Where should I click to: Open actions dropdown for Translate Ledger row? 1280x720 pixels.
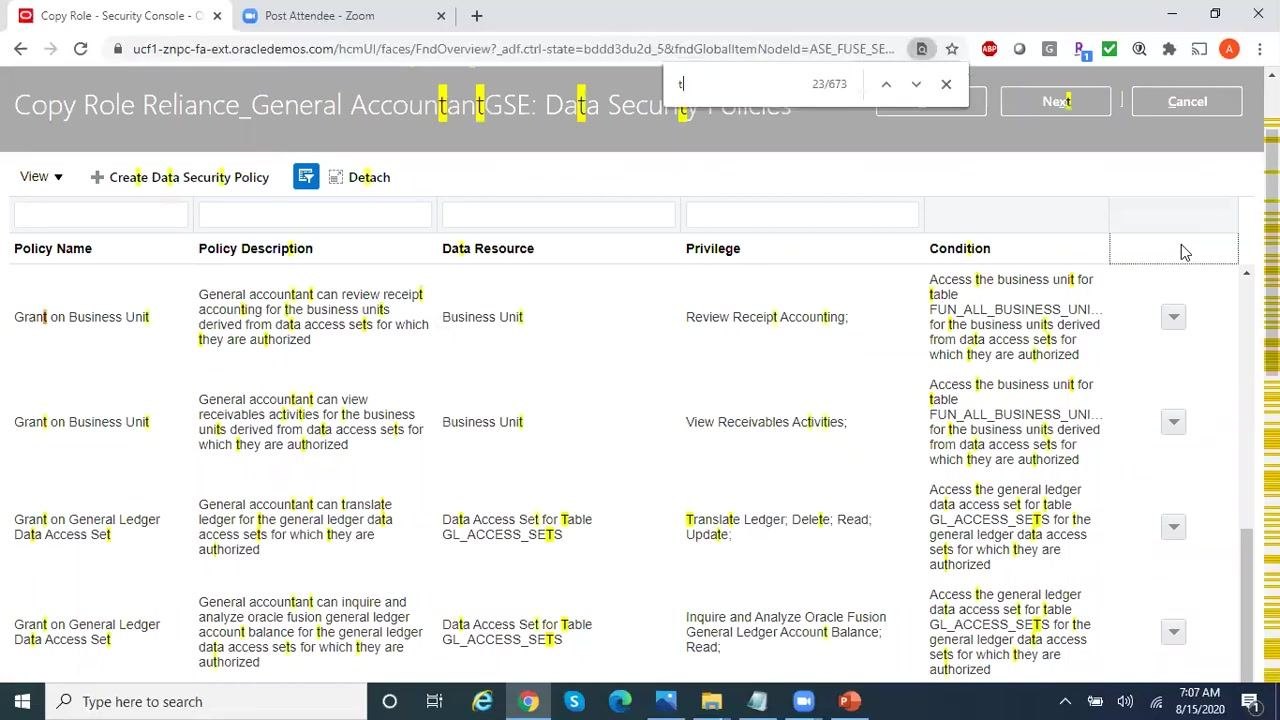click(1173, 527)
